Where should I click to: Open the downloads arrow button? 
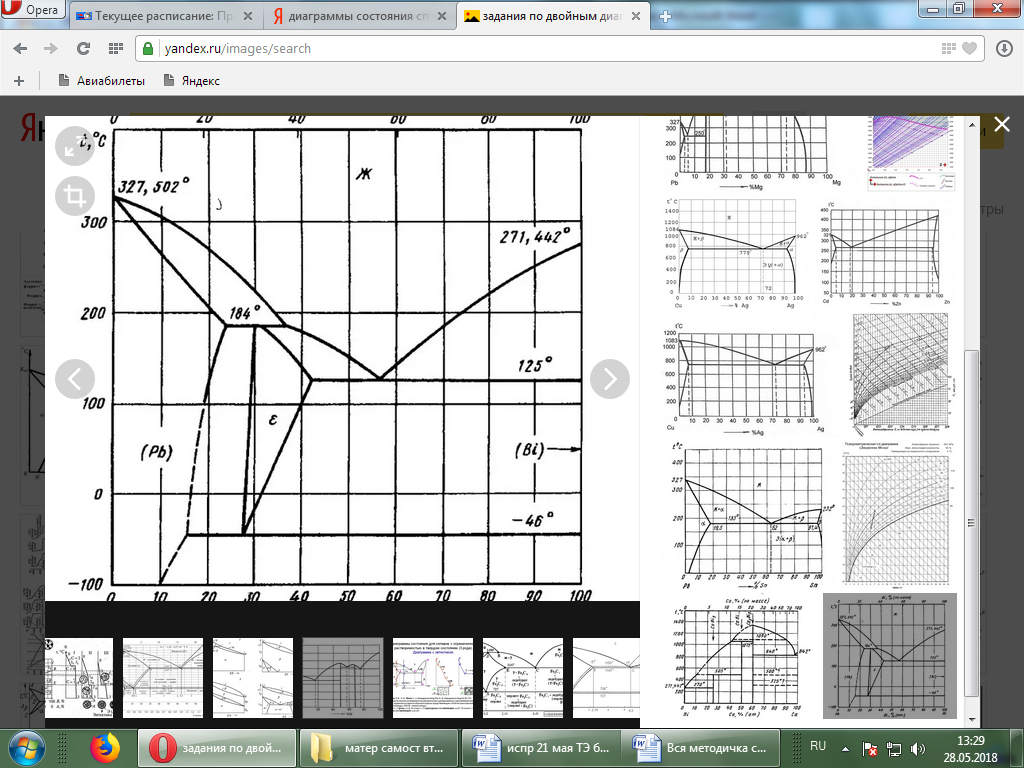coord(1004,48)
